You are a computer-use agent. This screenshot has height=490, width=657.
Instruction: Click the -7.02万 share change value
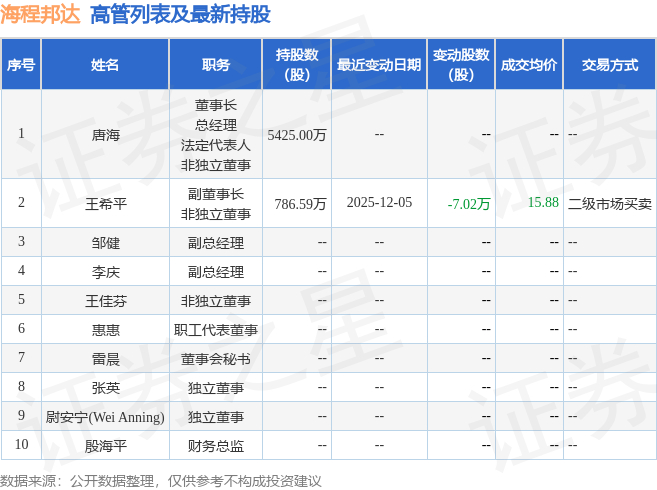tap(469, 204)
